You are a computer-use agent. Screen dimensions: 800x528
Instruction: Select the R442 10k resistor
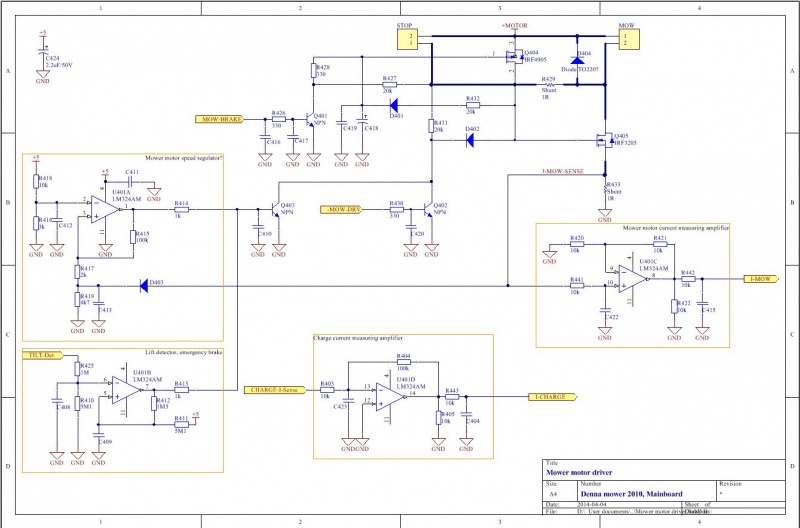688,279
